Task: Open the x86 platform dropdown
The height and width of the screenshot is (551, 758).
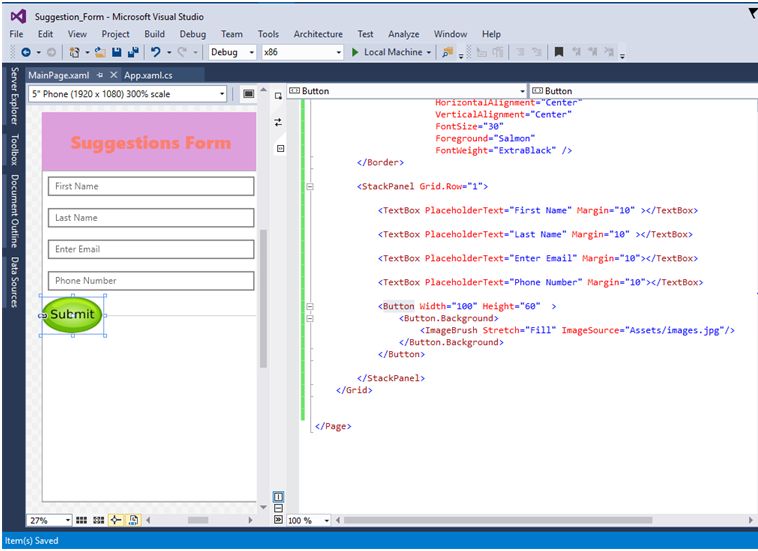Action: 301,52
